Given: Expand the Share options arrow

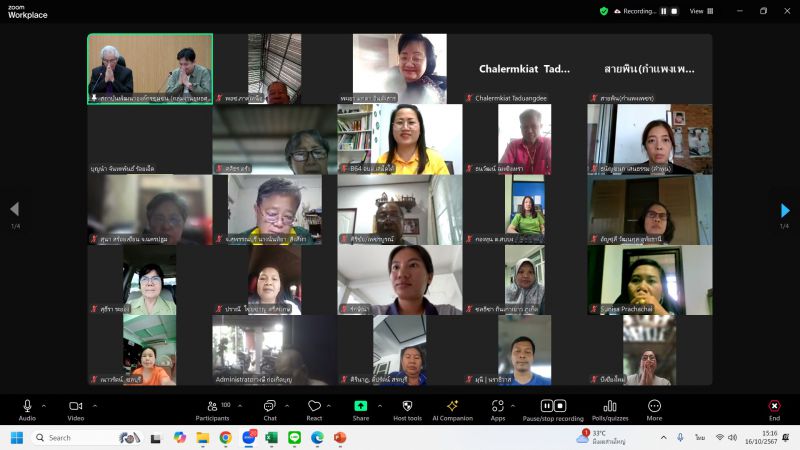Looking at the screenshot, I should (379, 406).
